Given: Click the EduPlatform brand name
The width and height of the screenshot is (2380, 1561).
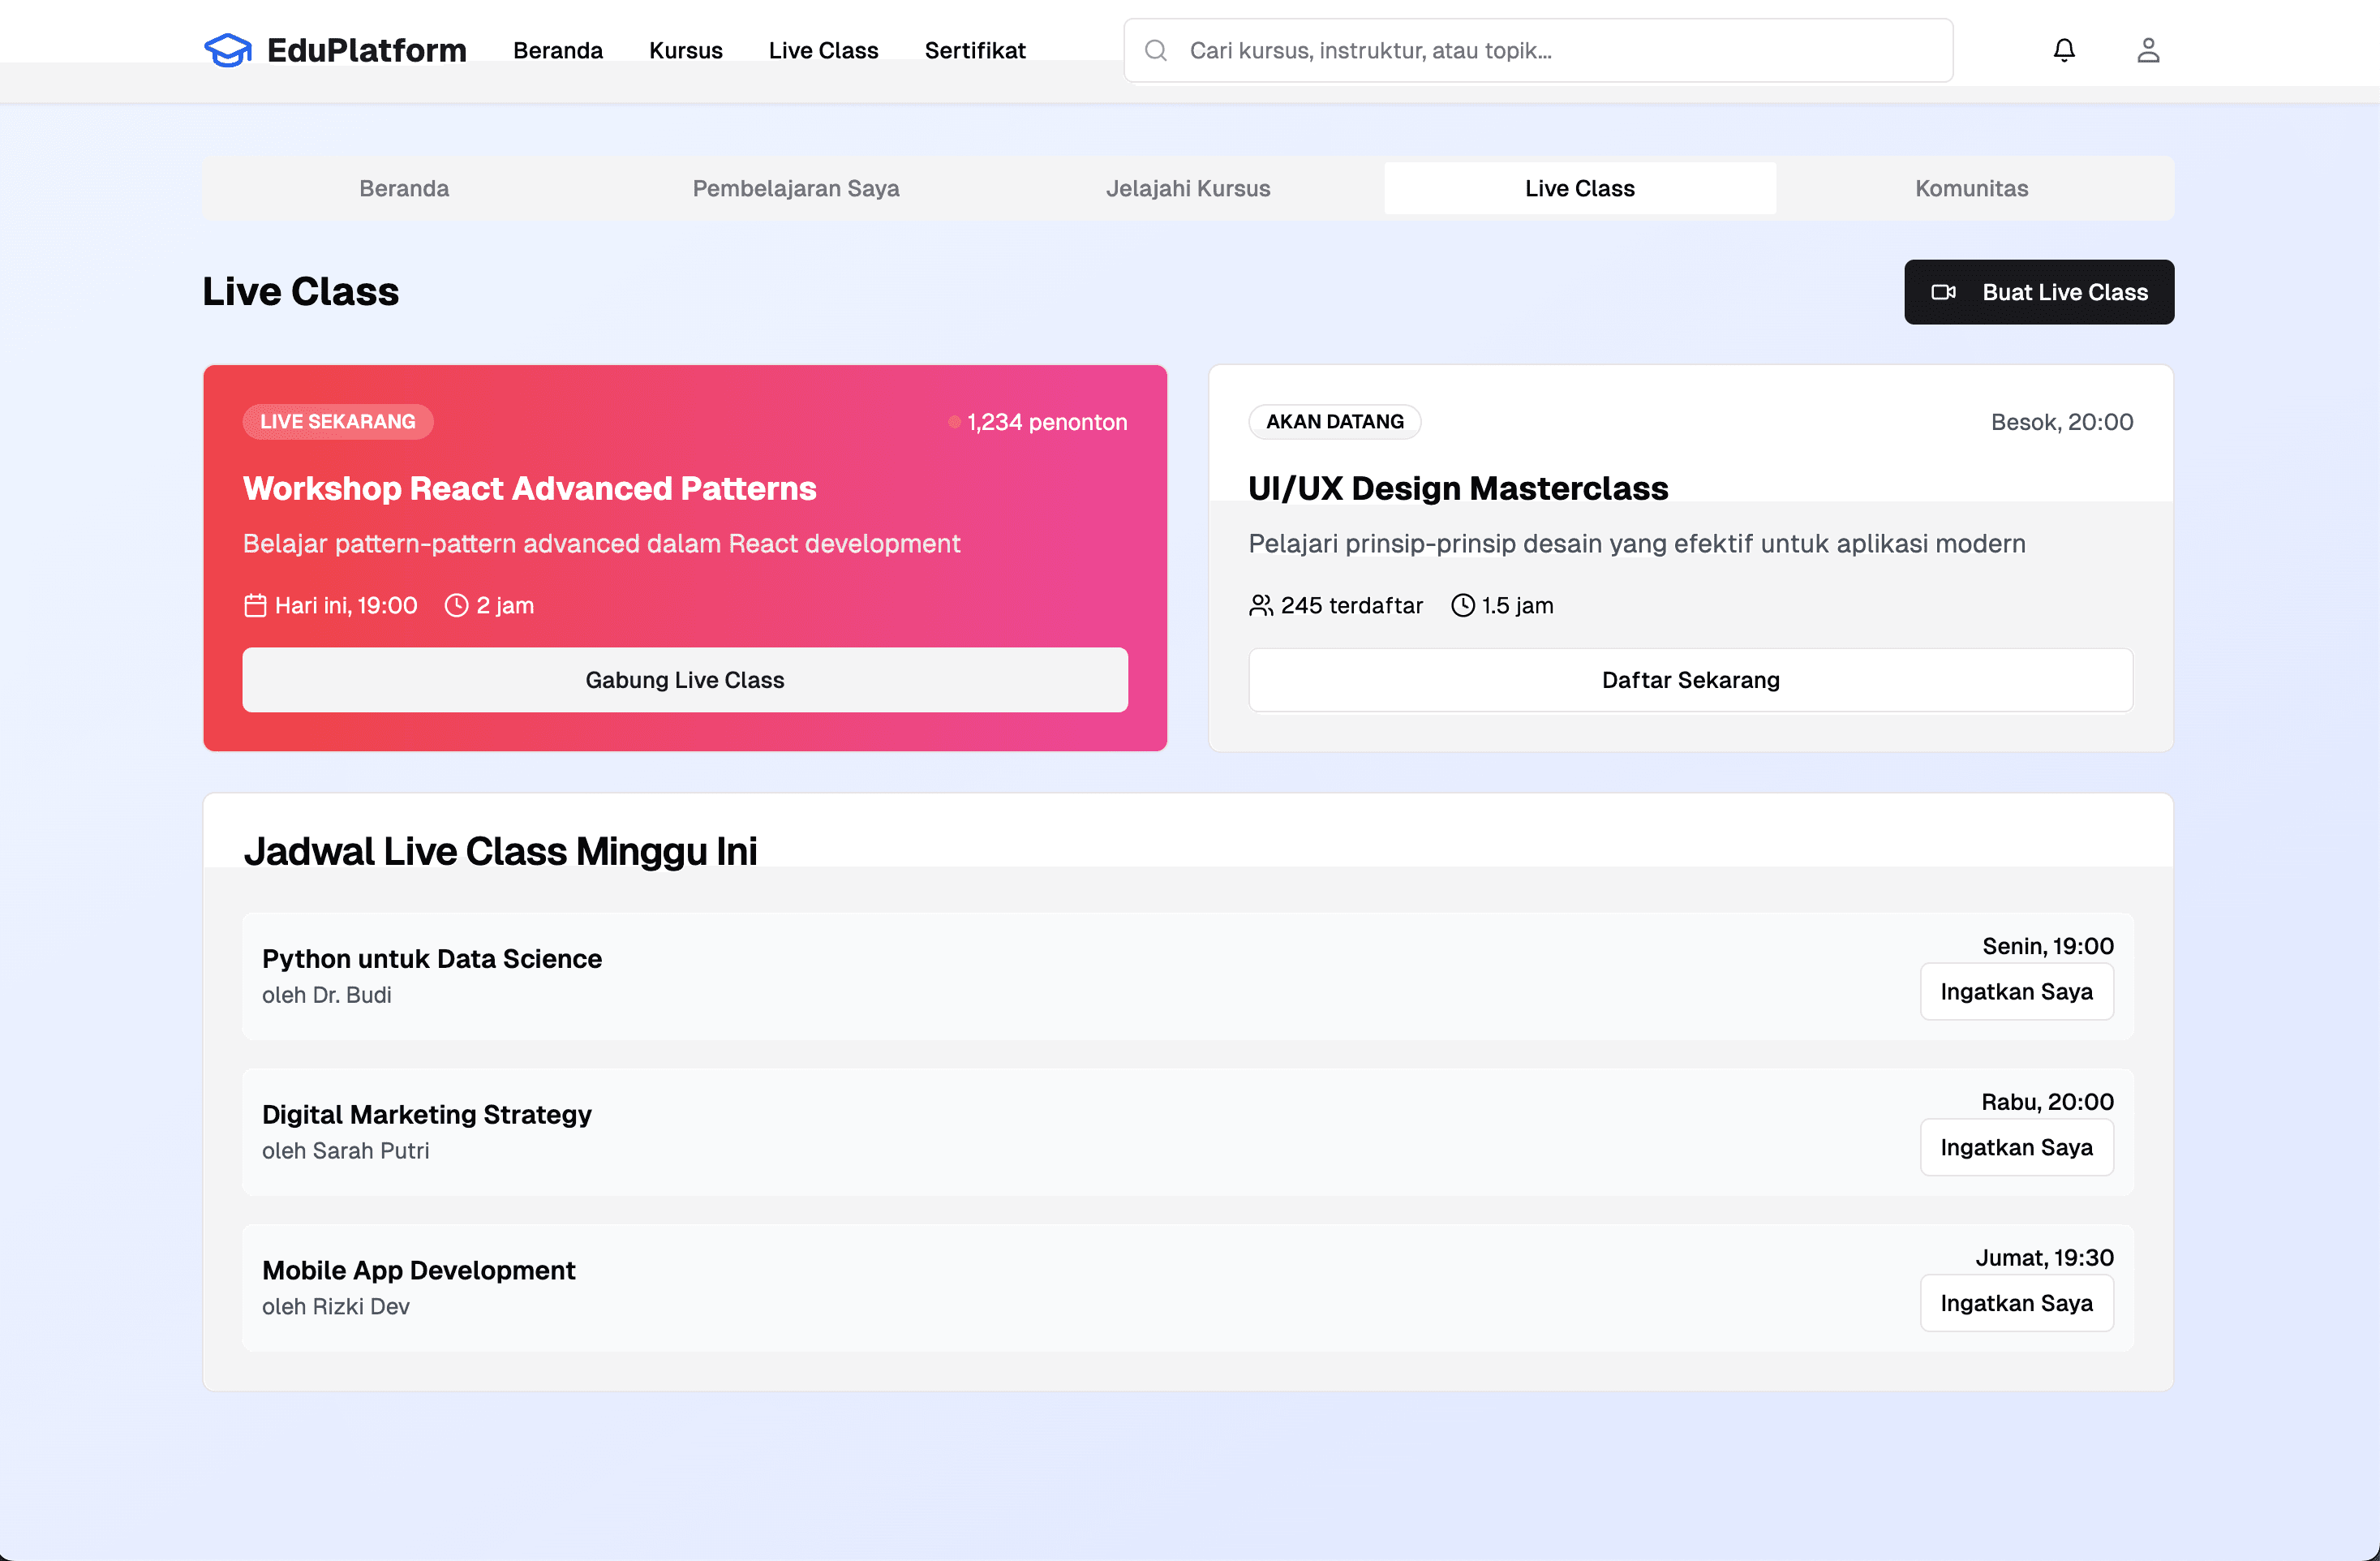Looking at the screenshot, I should click(x=367, y=50).
